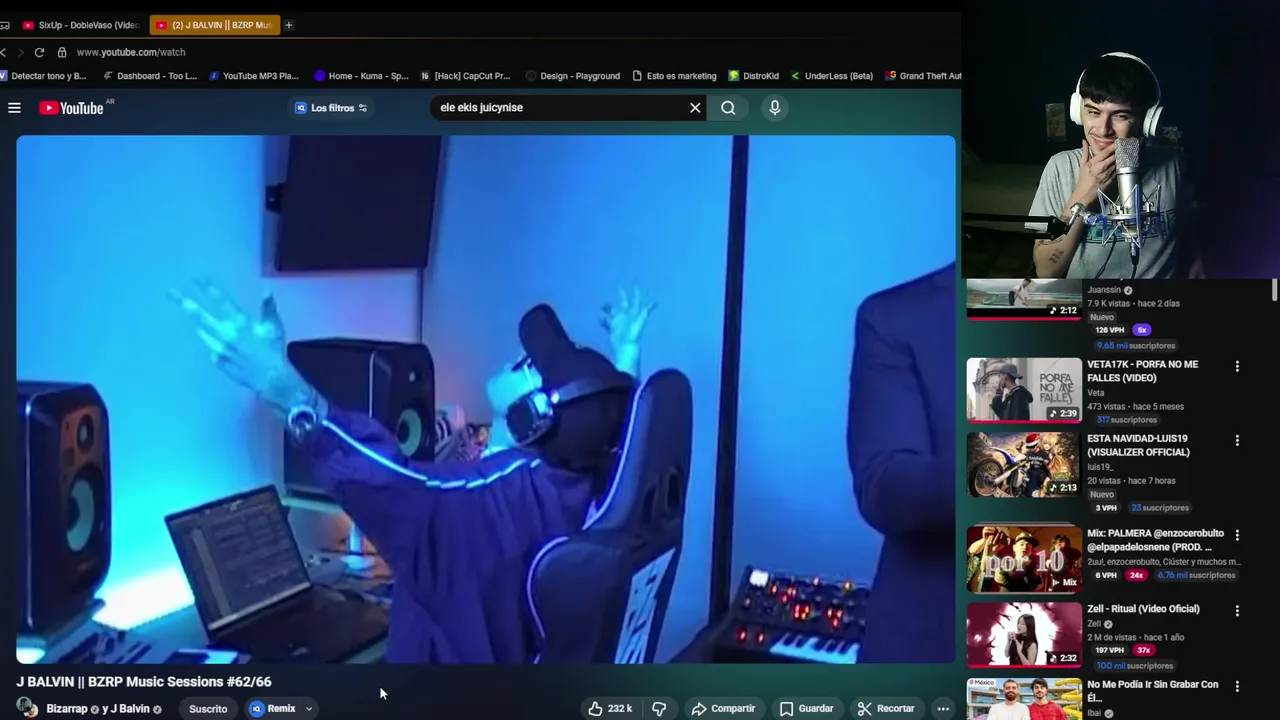1280x720 pixels.
Task: Open options menu for Ibai video
Action: [x=1237, y=686]
